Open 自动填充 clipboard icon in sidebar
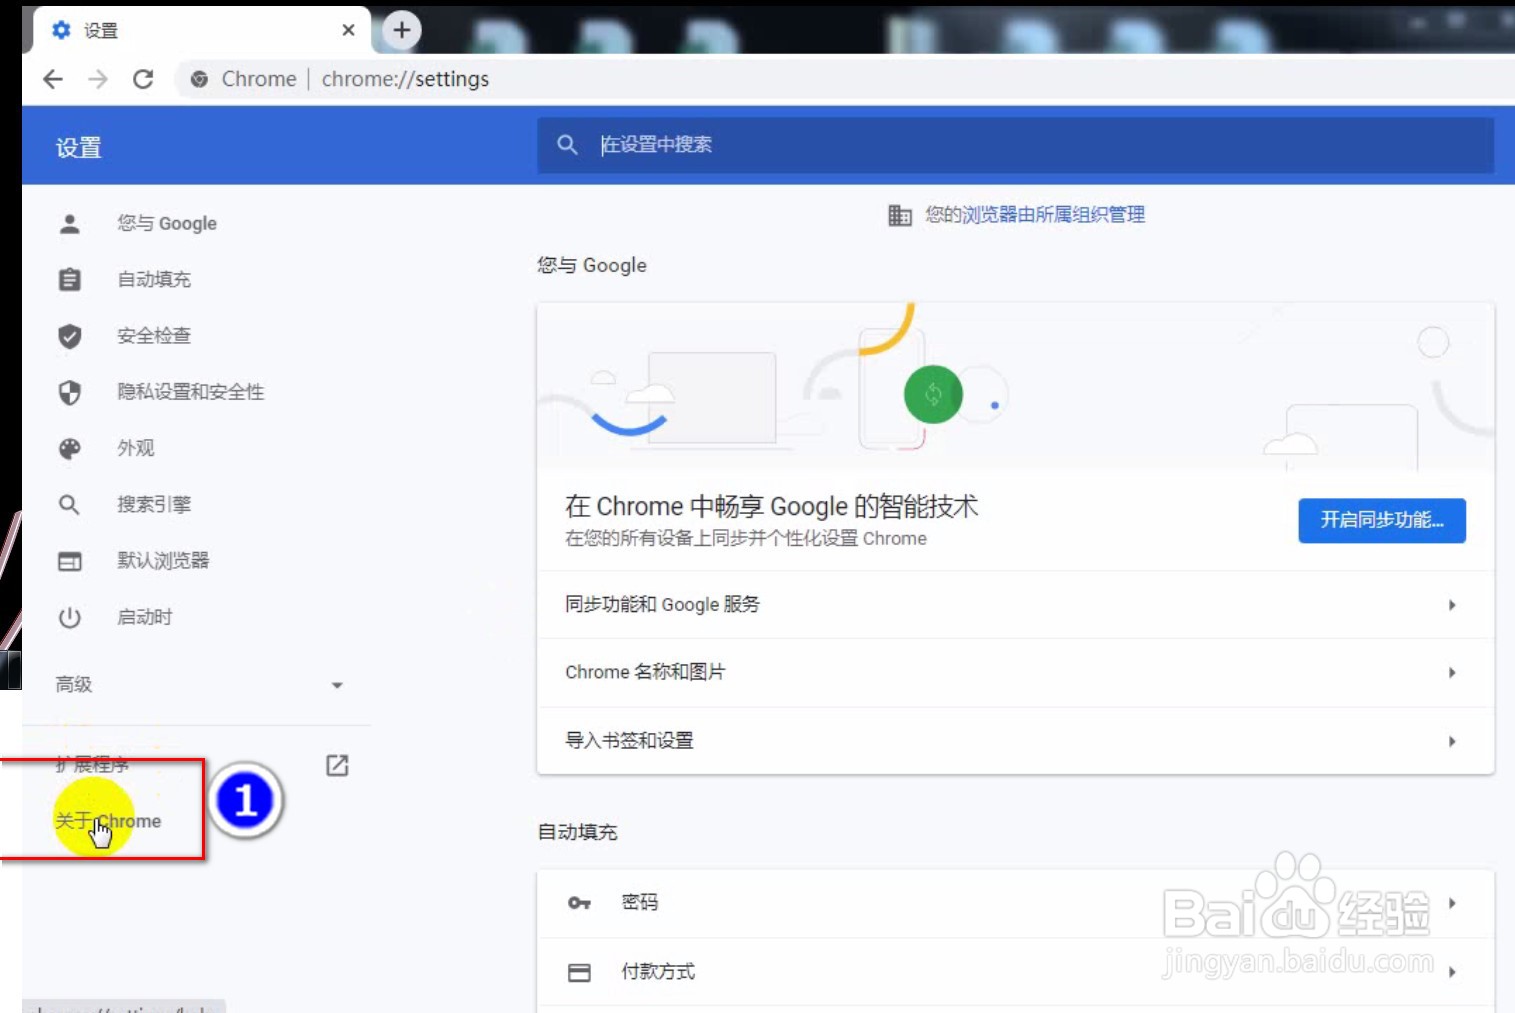The image size is (1515, 1013). [69, 279]
